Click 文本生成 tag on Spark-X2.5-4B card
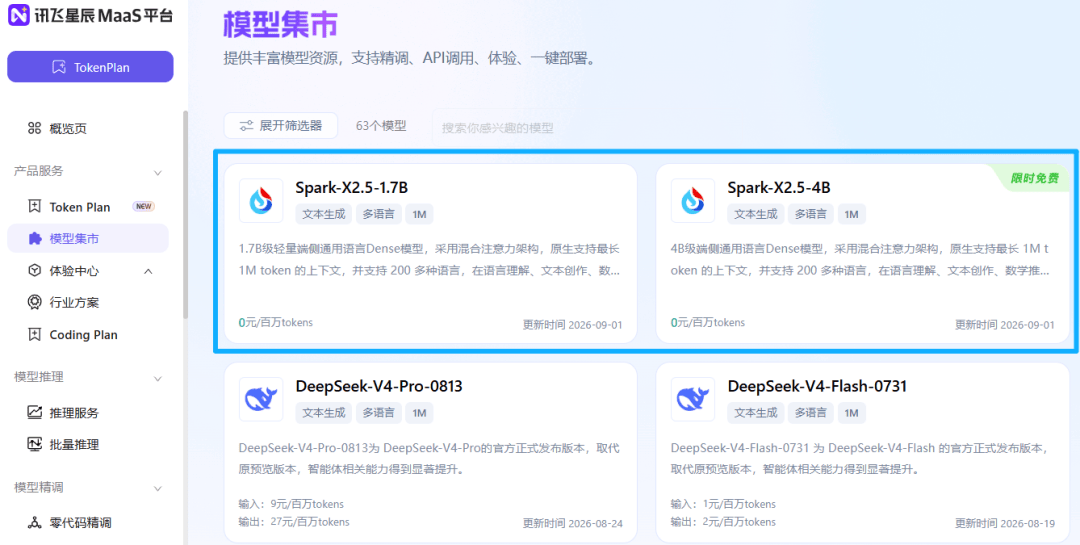 [x=755, y=214]
